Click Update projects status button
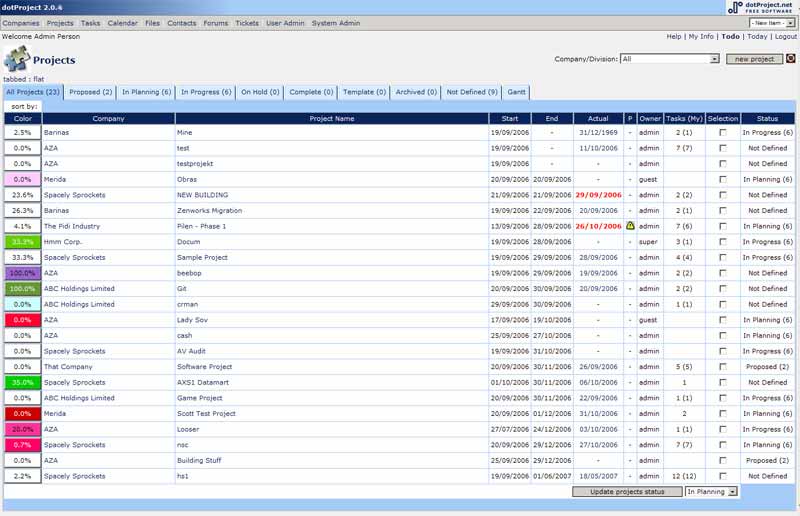This screenshot has width=800, height=516. [626, 492]
